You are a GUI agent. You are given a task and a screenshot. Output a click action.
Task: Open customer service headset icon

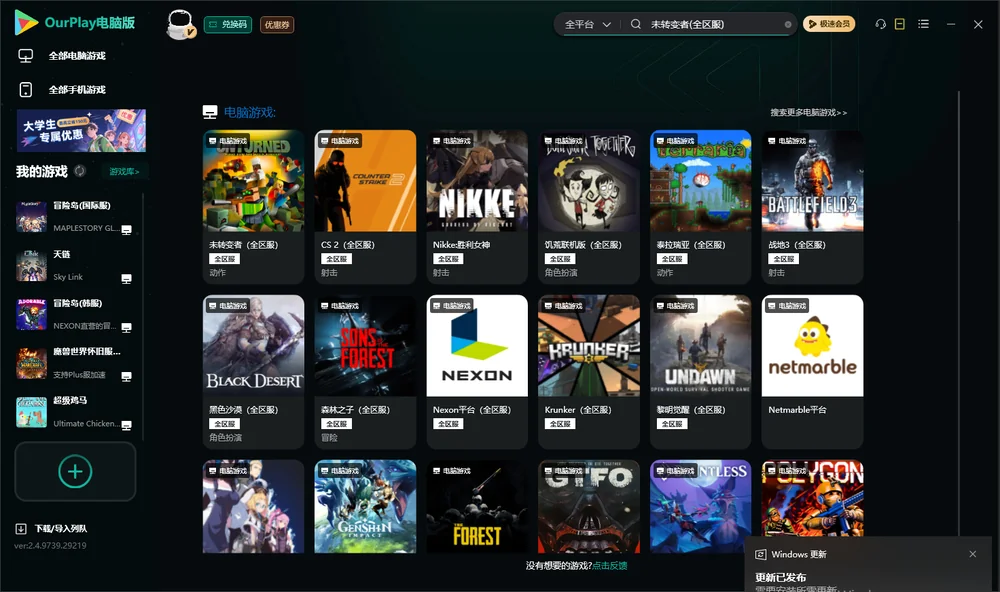point(881,24)
